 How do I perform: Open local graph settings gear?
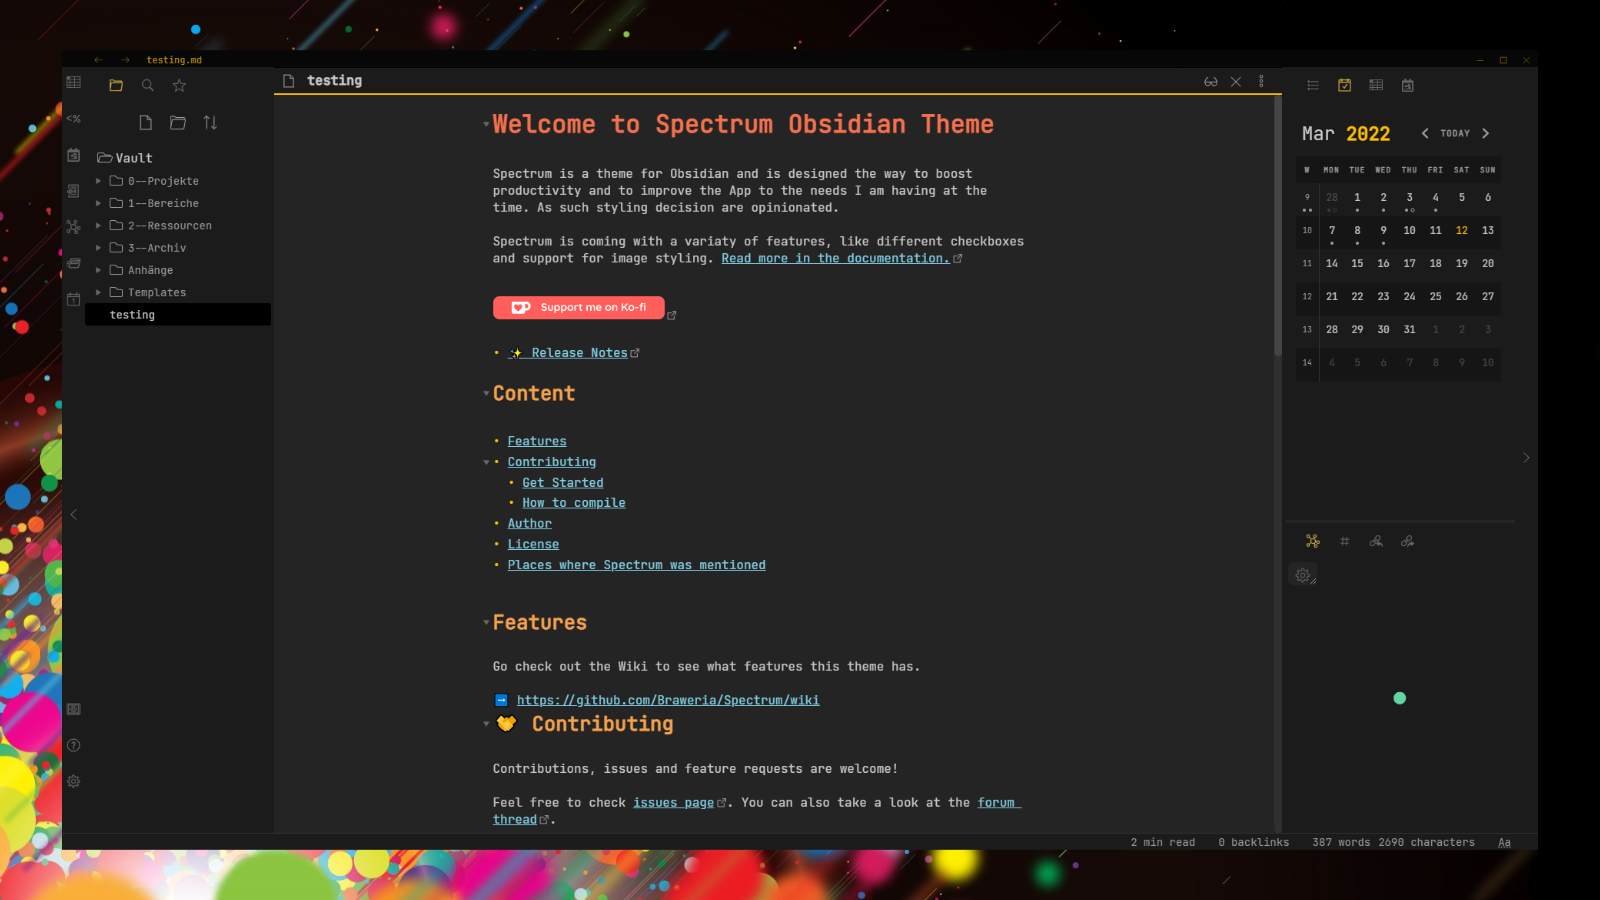pos(1303,576)
